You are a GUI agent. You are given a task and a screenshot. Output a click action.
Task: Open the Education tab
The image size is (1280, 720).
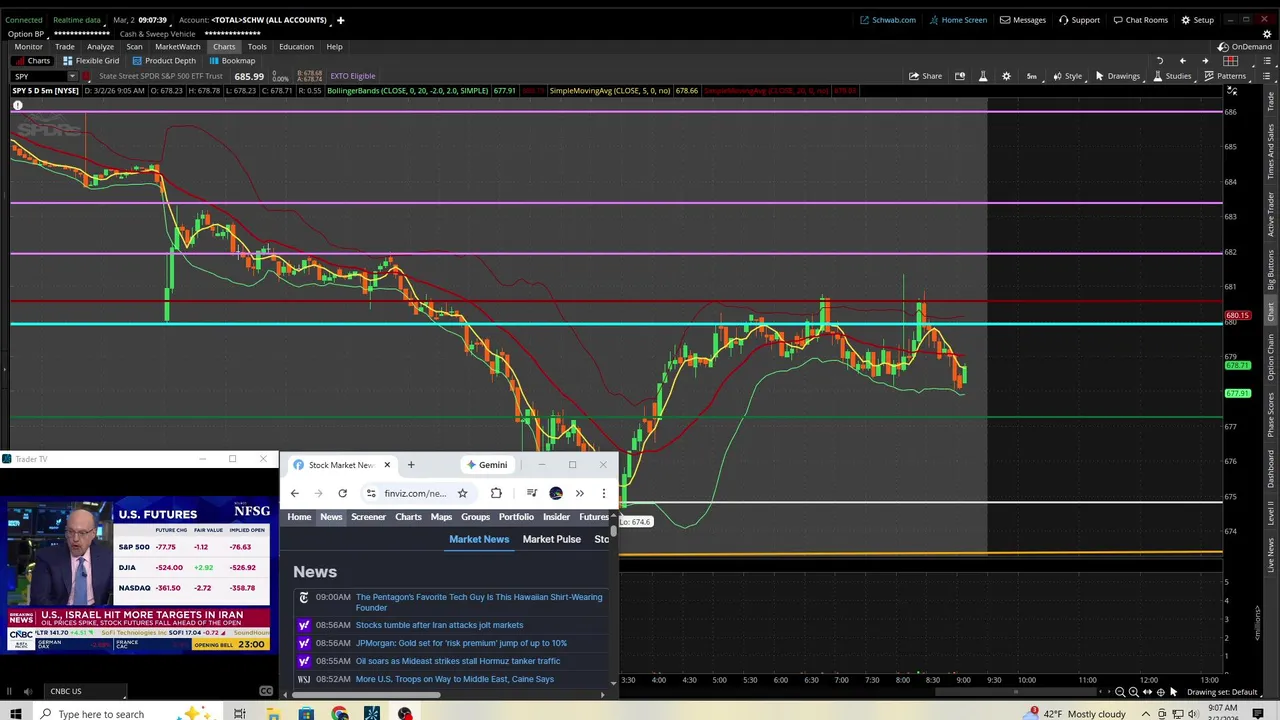pyautogui.click(x=296, y=47)
